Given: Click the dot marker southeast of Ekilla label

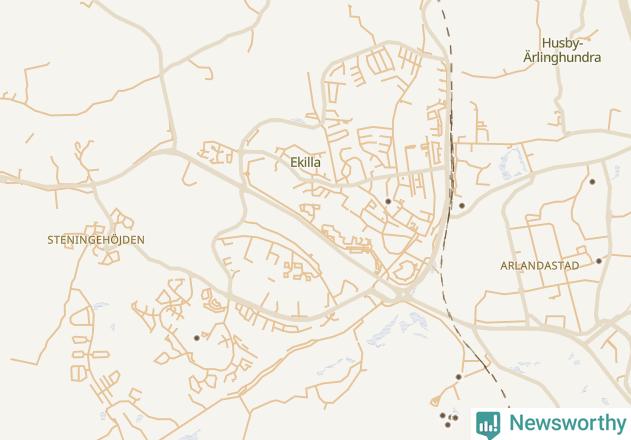Looking at the screenshot, I should 388,201.
